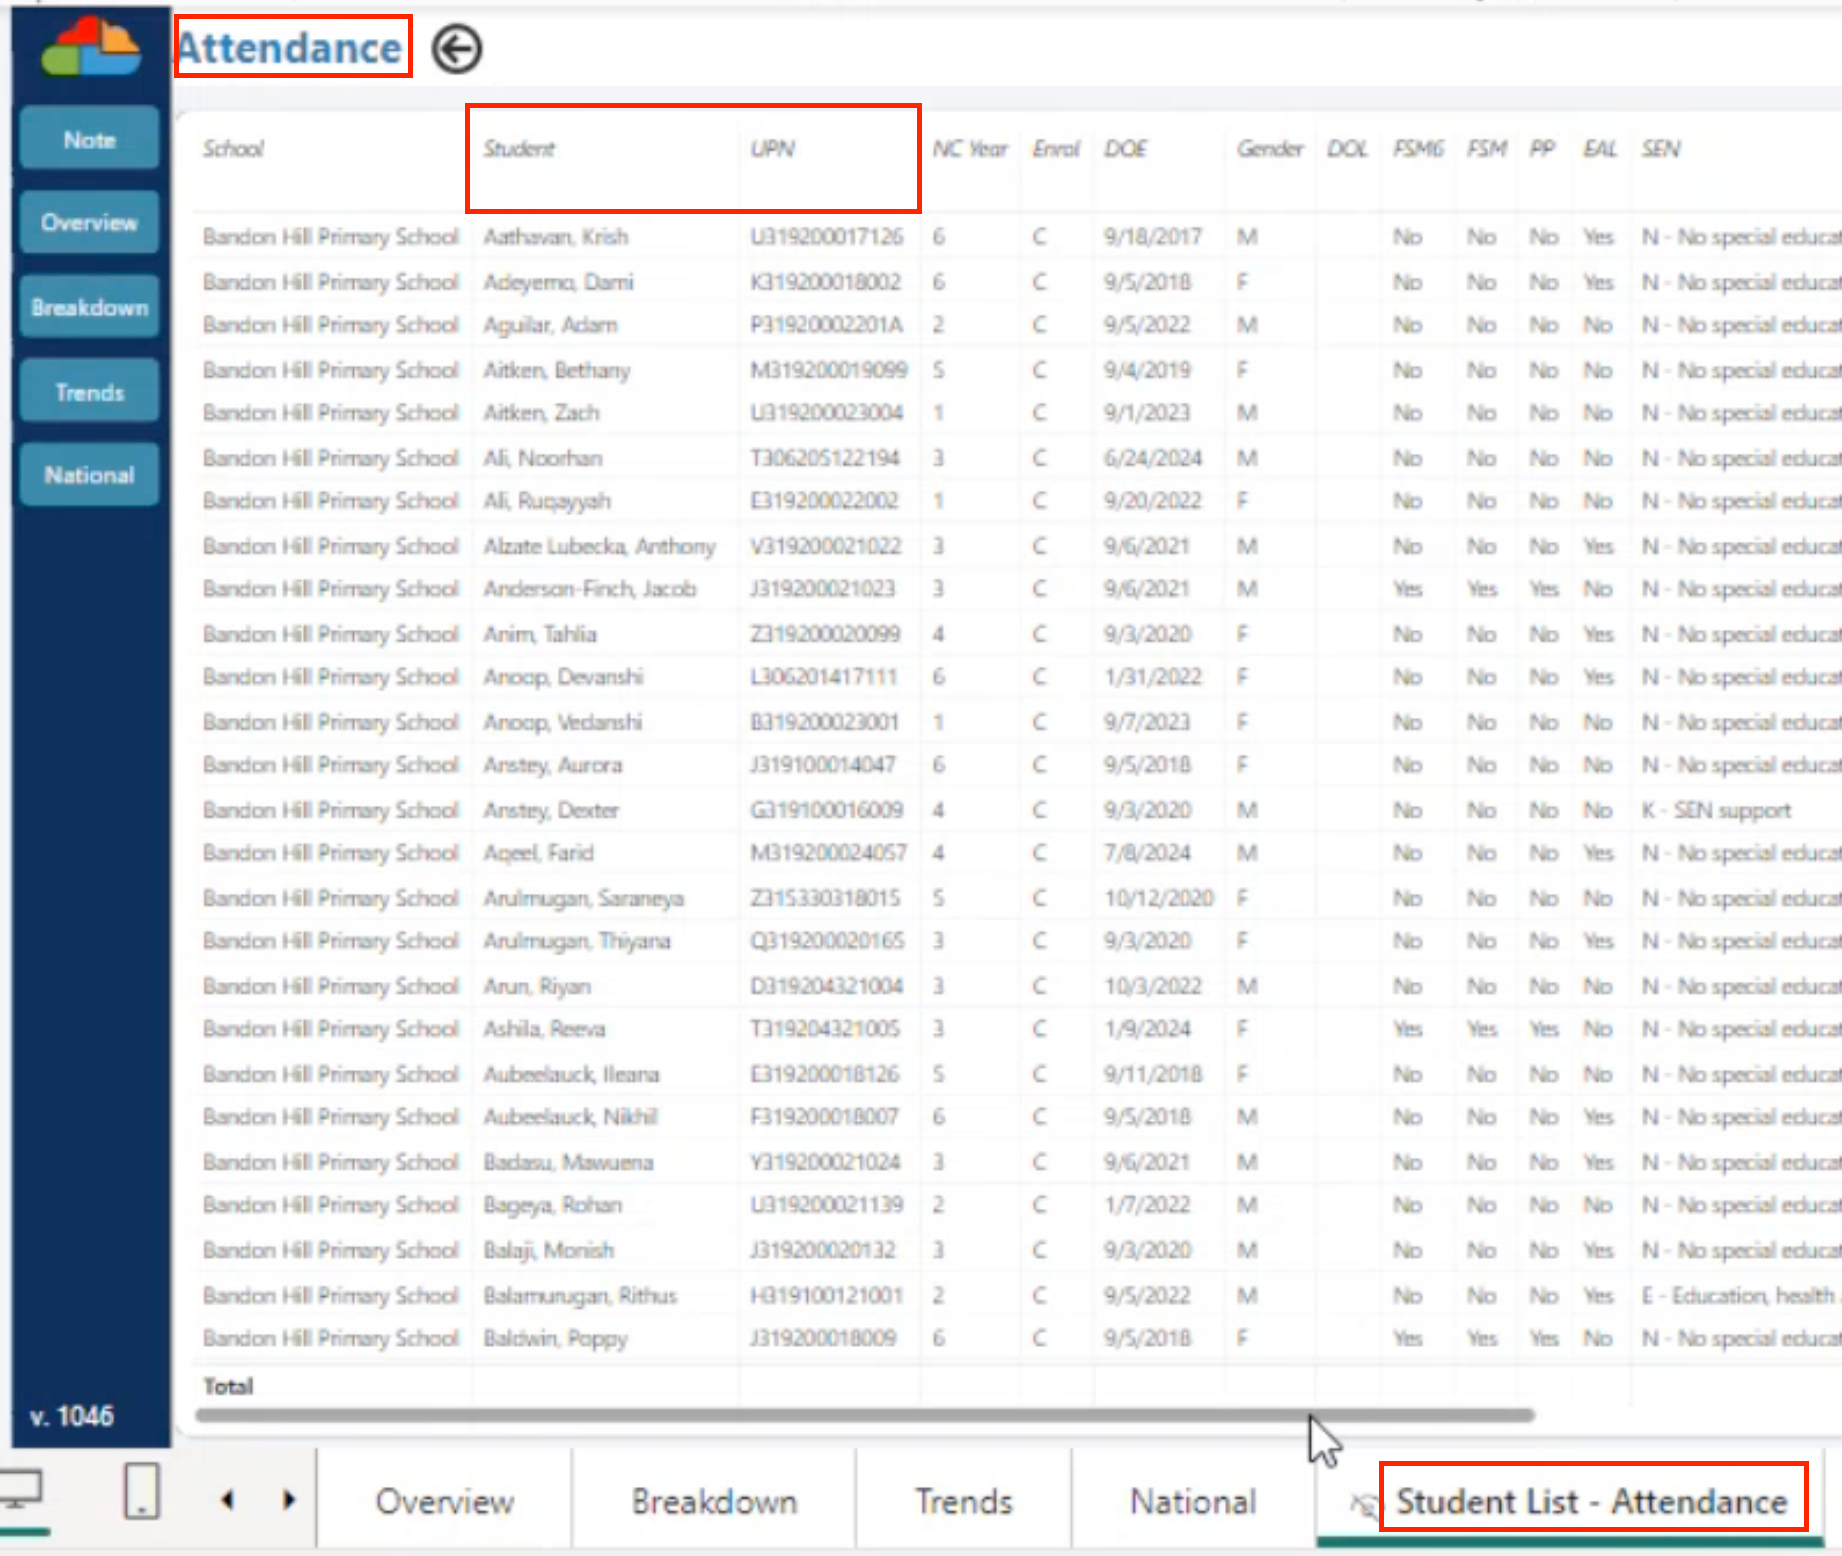Switch to the Trends page tab
Viewport: 1842px width, 1556px height.
[964, 1501]
